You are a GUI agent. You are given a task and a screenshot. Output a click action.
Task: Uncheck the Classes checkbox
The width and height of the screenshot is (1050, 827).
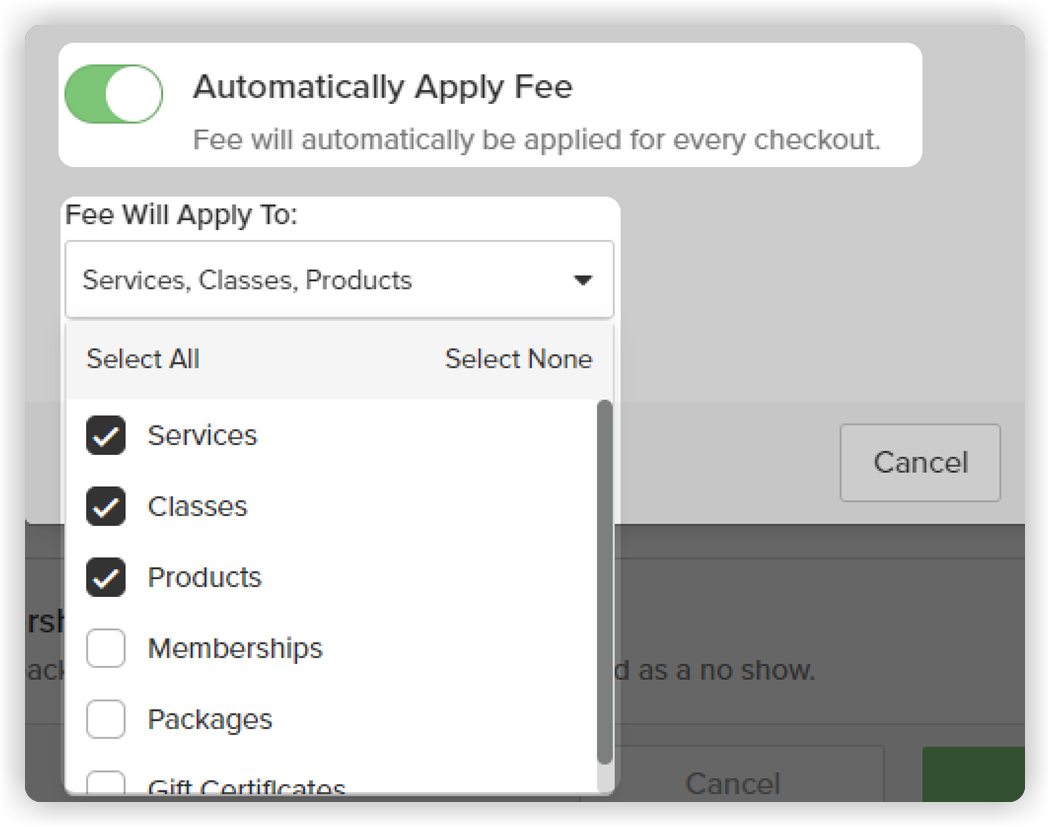[106, 506]
